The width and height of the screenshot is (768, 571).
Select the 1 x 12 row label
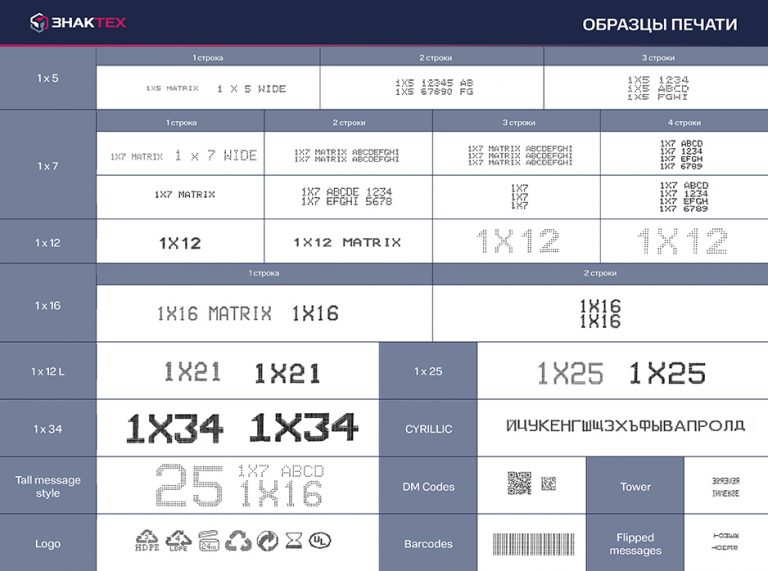(48, 243)
